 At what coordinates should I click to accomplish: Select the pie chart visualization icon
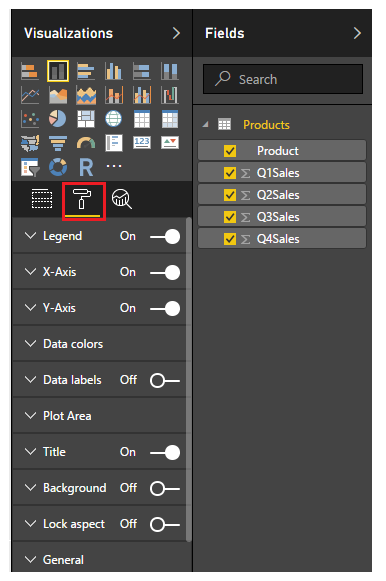click(x=58, y=119)
